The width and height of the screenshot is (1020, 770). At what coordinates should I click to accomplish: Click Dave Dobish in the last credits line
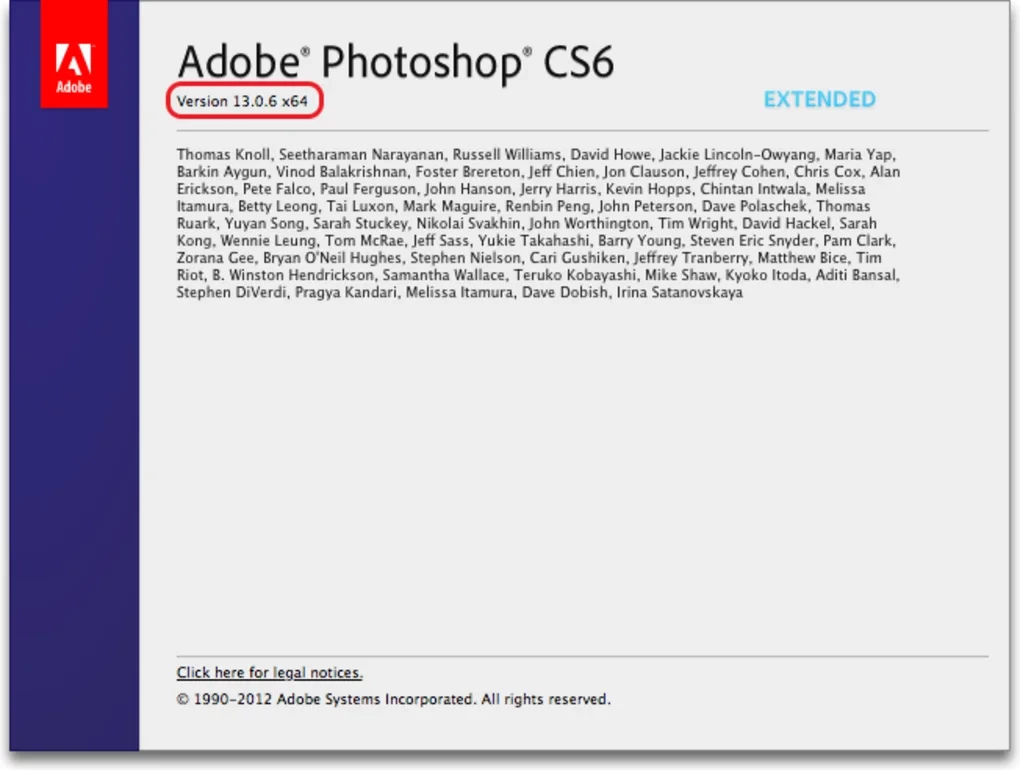tap(564, 293)
